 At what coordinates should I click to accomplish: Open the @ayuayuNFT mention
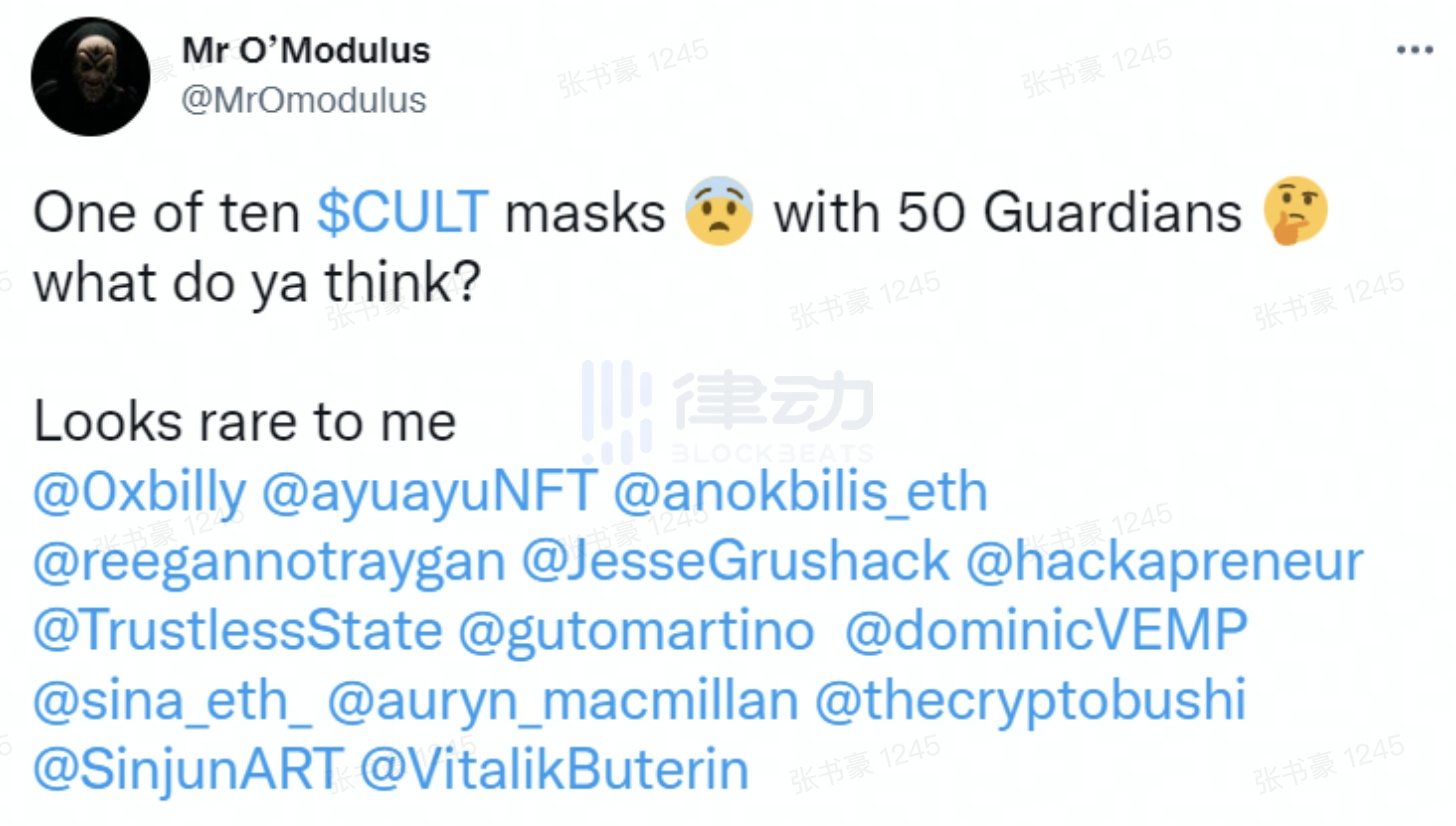tap(429, 493)
